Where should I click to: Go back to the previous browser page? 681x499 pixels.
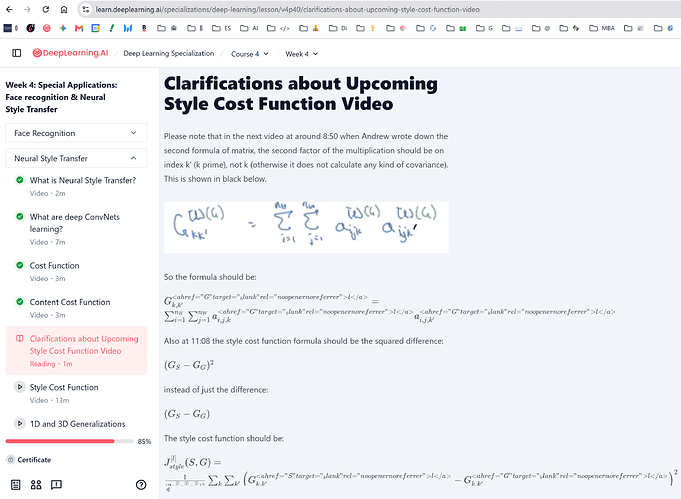(x=9, y=9)
